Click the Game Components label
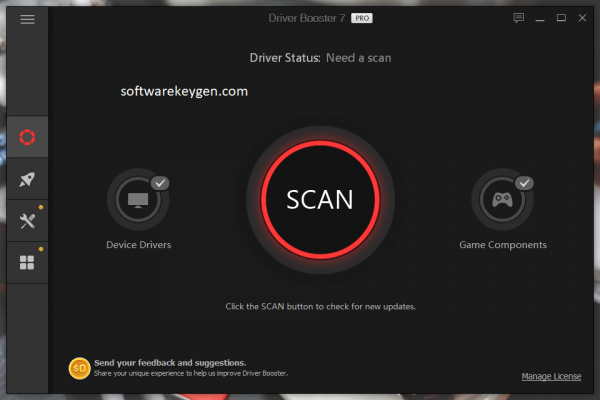The width and height of the screenshot is (600, 400). pos(503,245)
